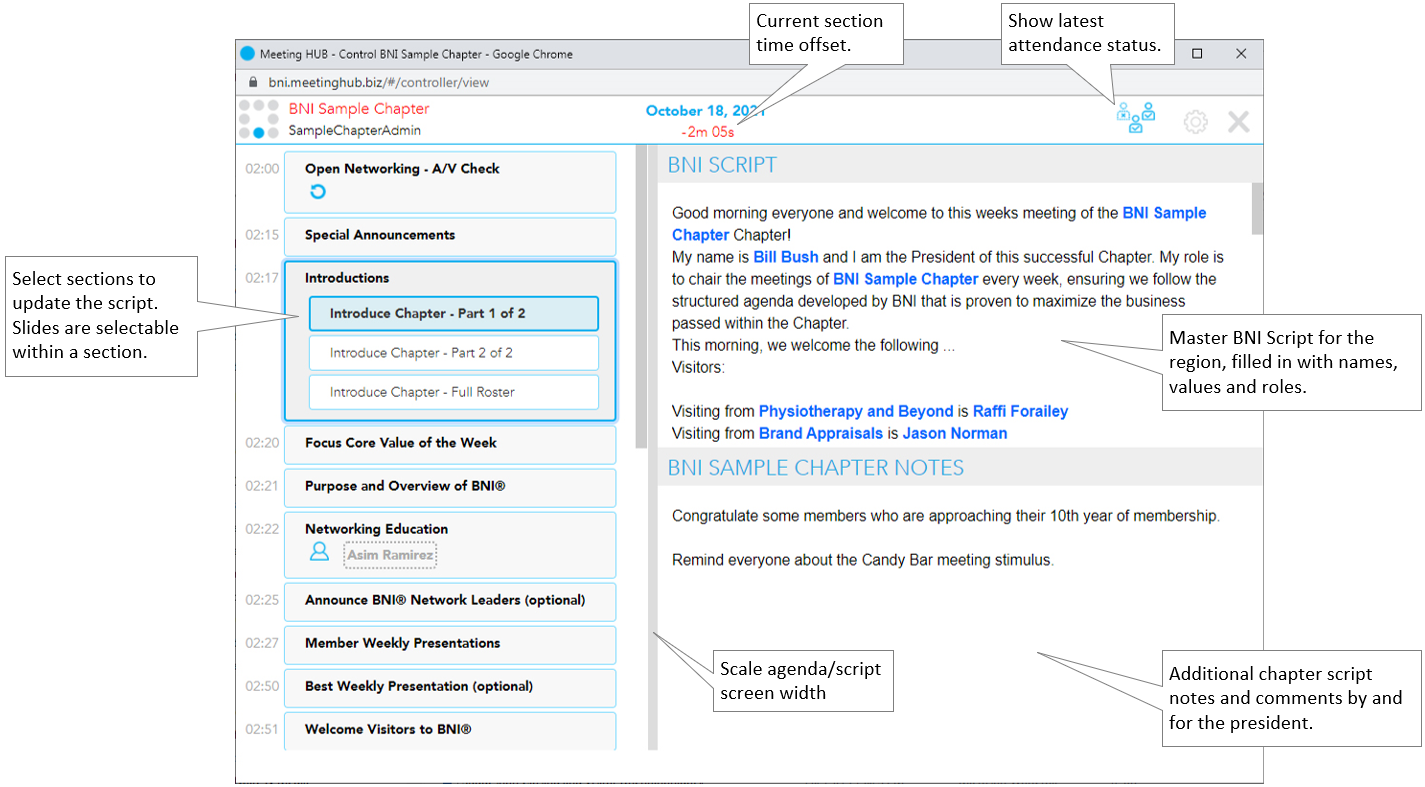Viewport: 1425px width, 787px height.
Task: Click the Meeting HUB dots logo
Action: pyautogui.click(x=259, y=119)
